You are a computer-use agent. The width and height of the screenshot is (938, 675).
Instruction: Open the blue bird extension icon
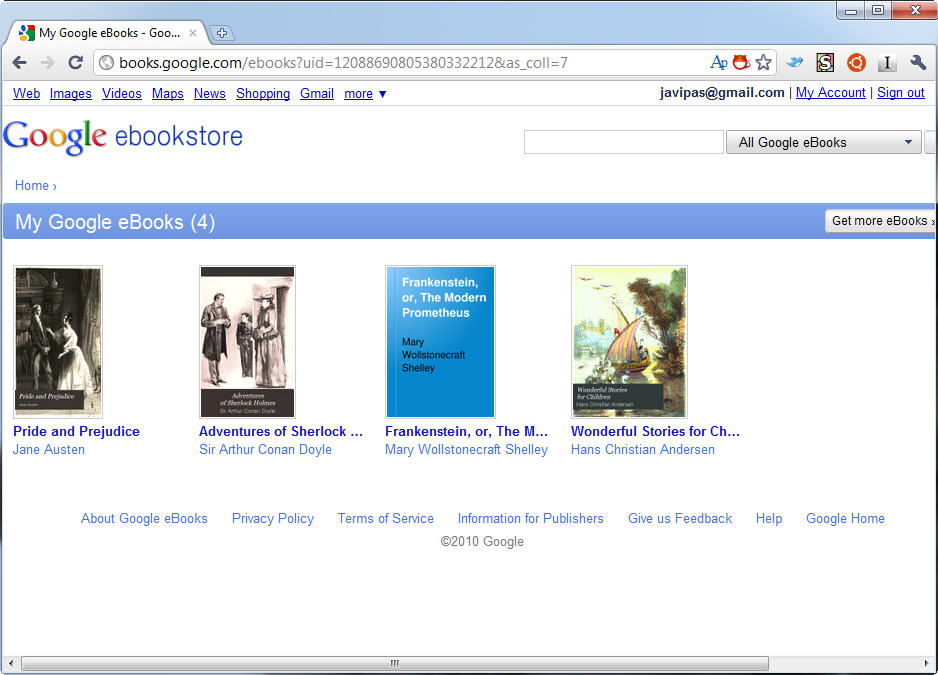795,62
